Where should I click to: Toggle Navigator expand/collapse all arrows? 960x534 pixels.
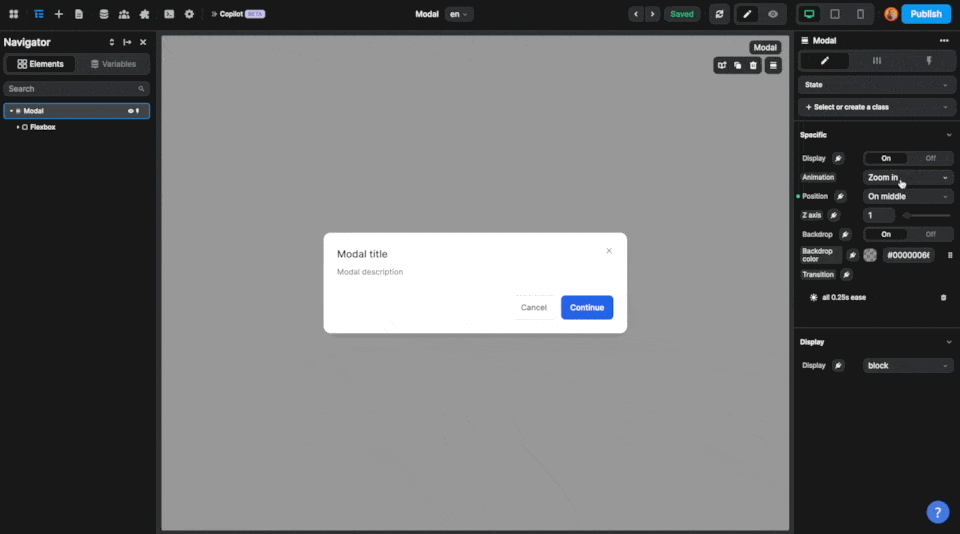[x=111, y=42]
